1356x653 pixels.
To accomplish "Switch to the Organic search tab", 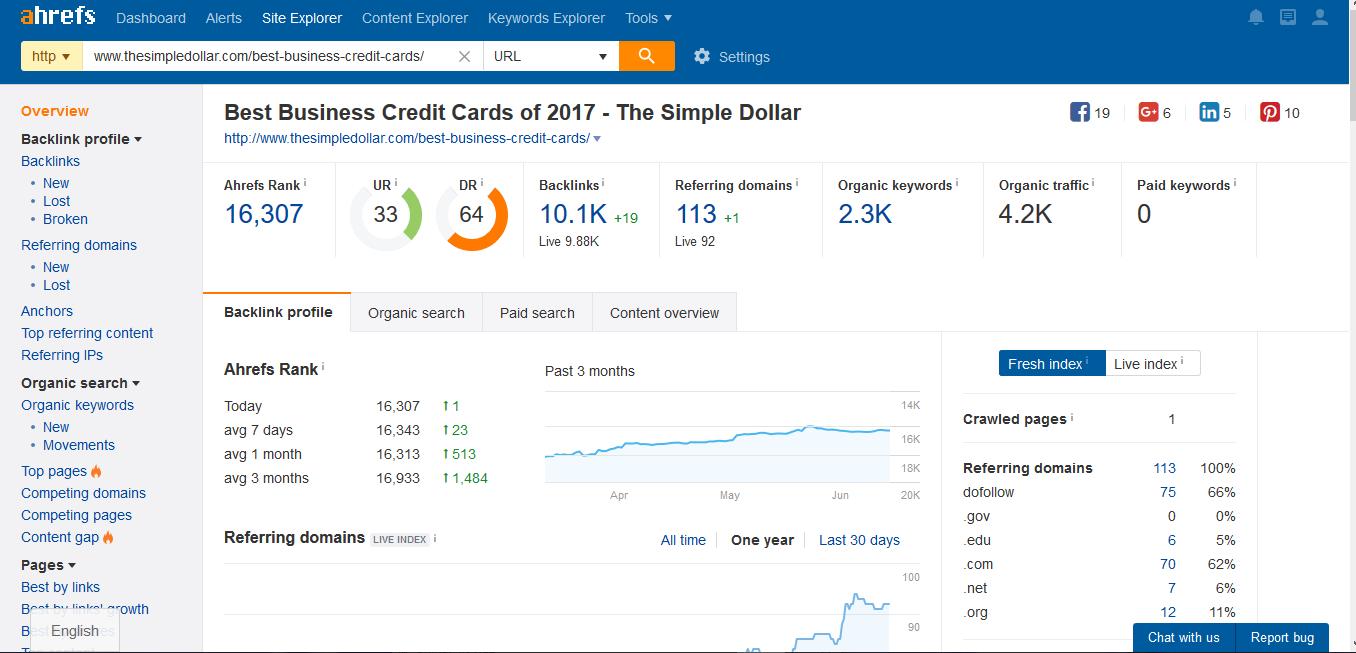I will point(416,313).
